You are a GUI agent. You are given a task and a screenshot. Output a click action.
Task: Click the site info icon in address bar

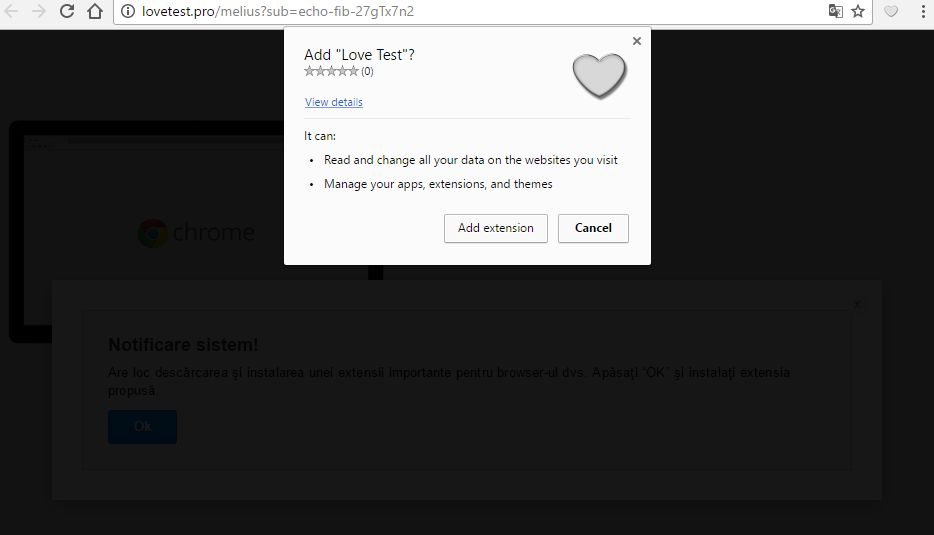point(127,11)
